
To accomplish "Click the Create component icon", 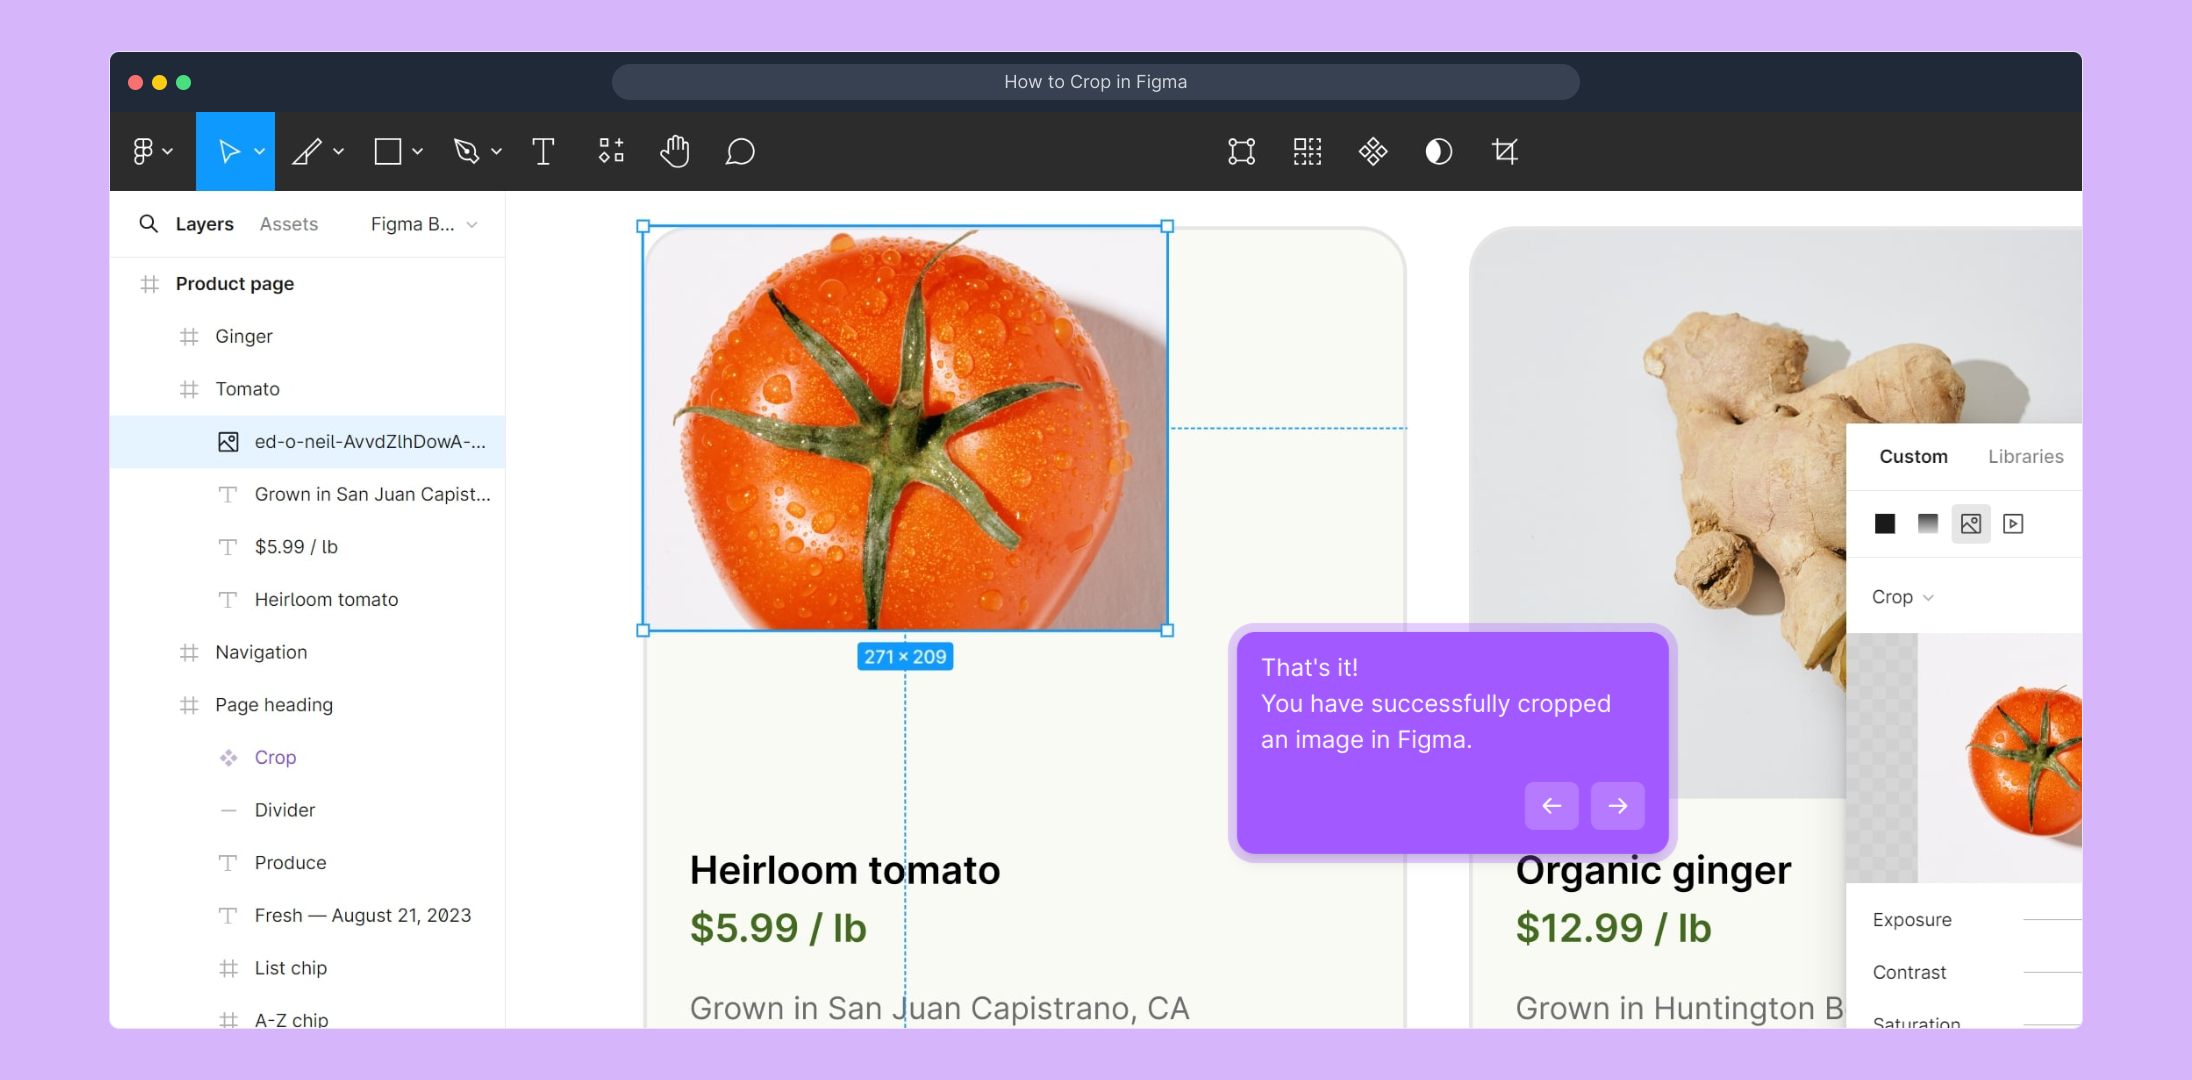I will click(x=1373, y=152).
